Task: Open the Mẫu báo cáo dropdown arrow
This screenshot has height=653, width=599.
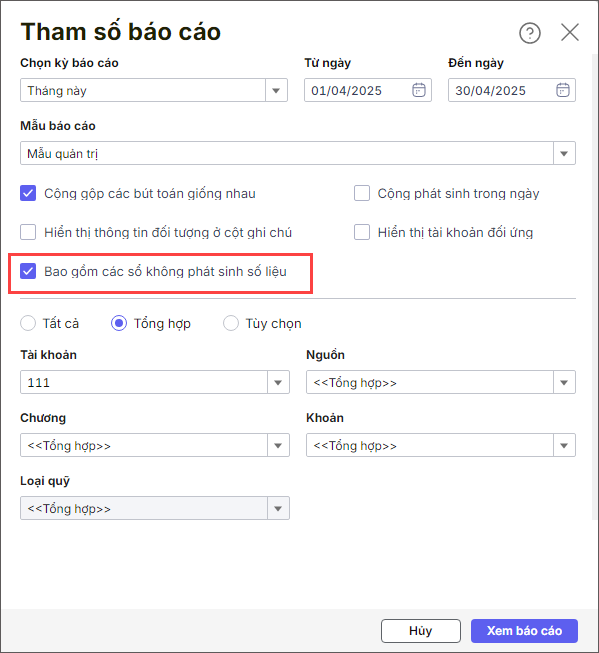Action: (564, 153)
